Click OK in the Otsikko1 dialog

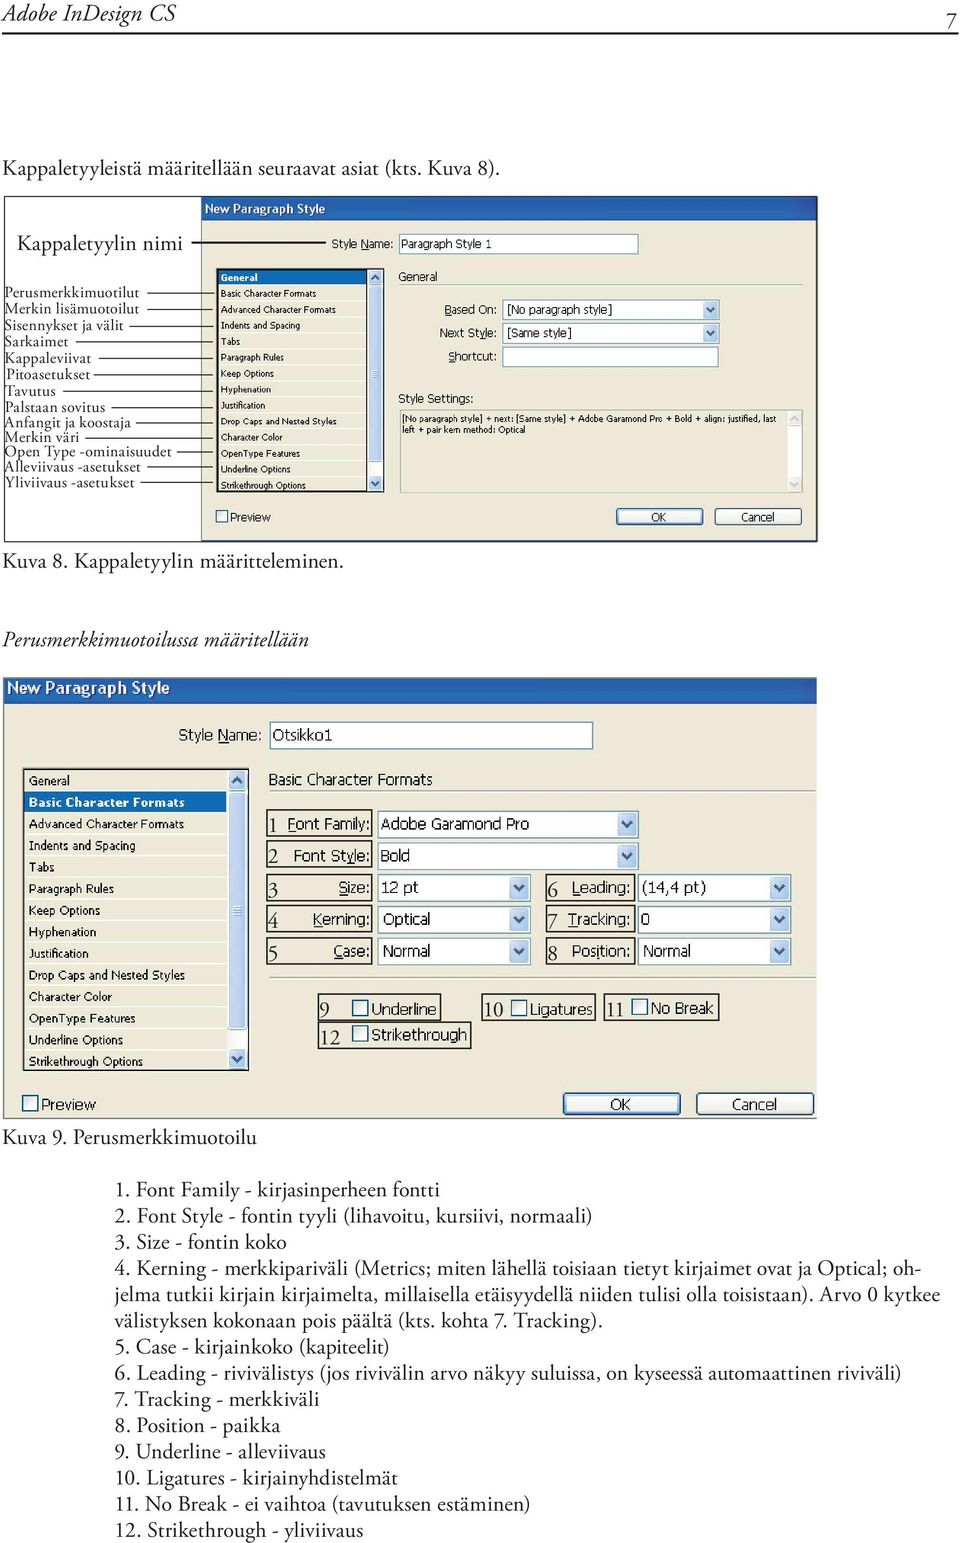(621, 1104)
